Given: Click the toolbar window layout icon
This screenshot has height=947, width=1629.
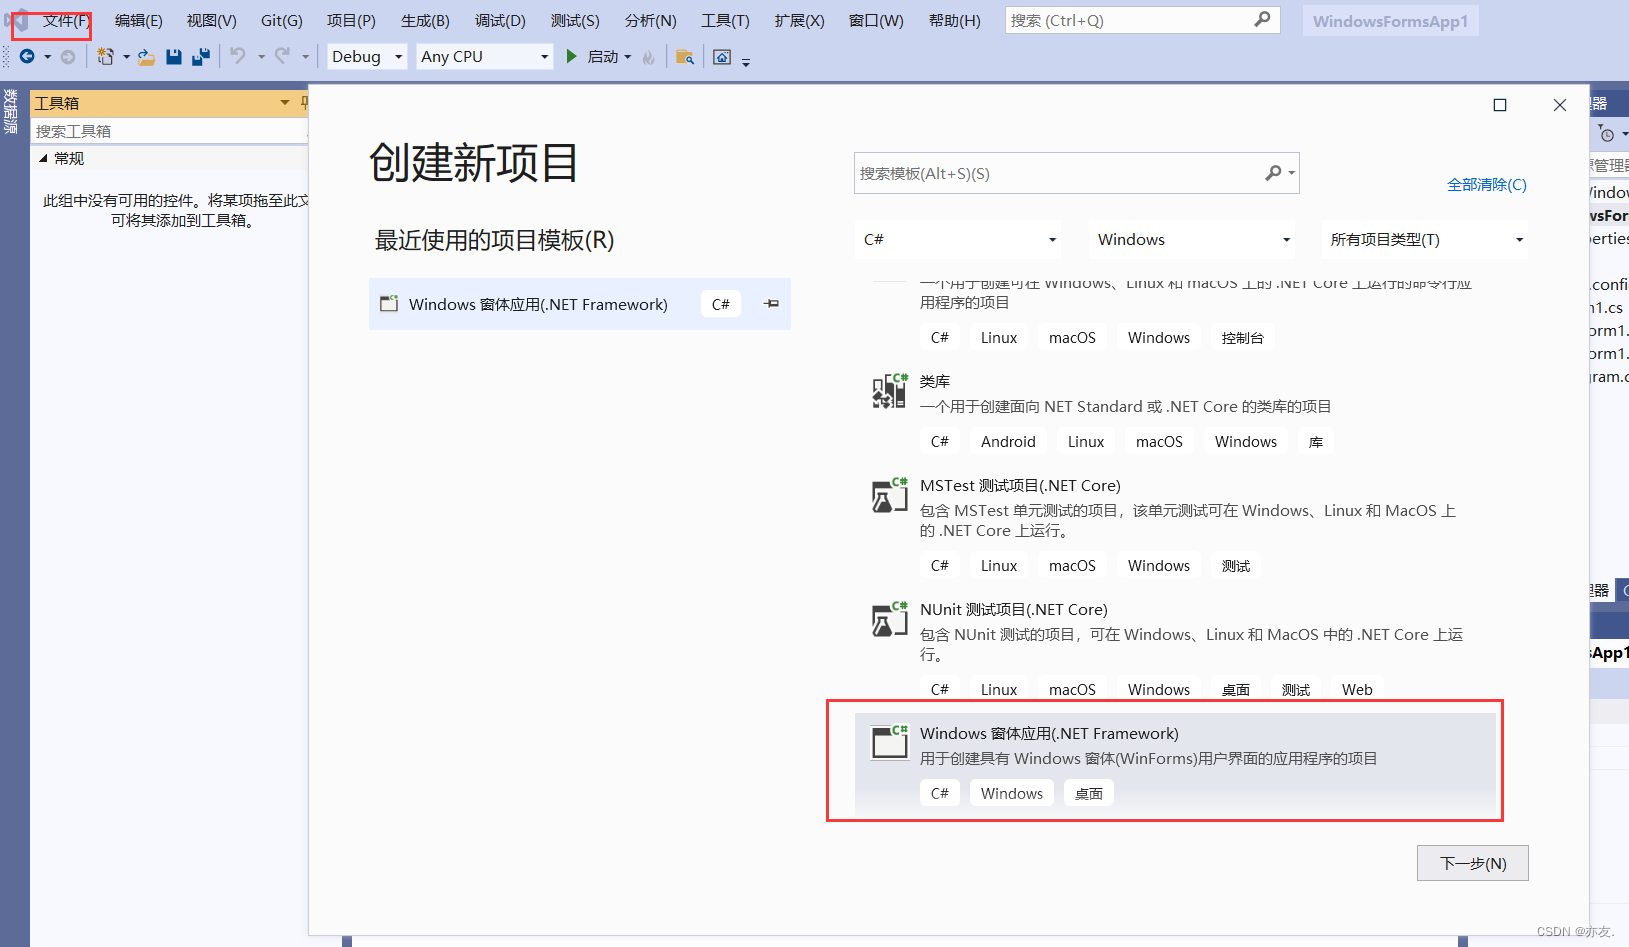Looking at the screenshot, I should [x=722, y=57].
